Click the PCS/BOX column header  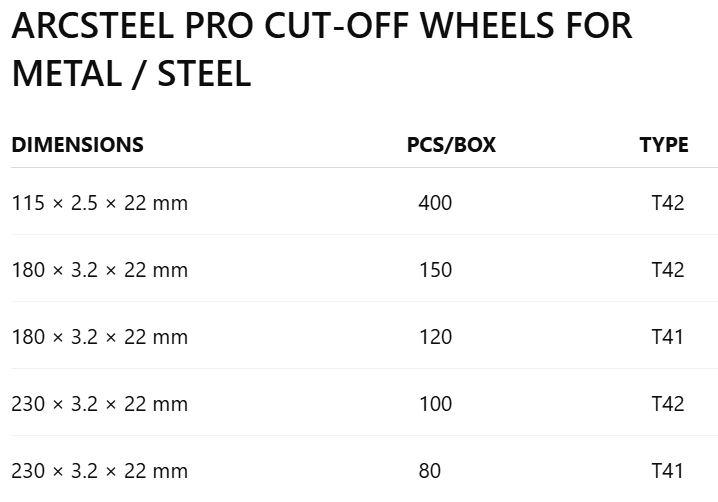(451, 145)
